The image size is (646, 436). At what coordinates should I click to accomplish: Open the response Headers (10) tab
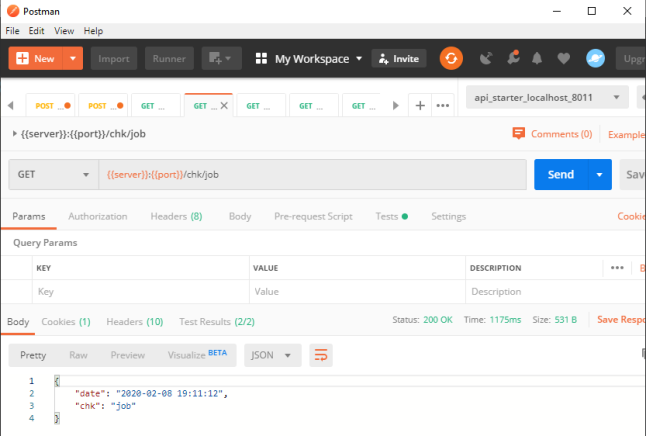(135, 321)
